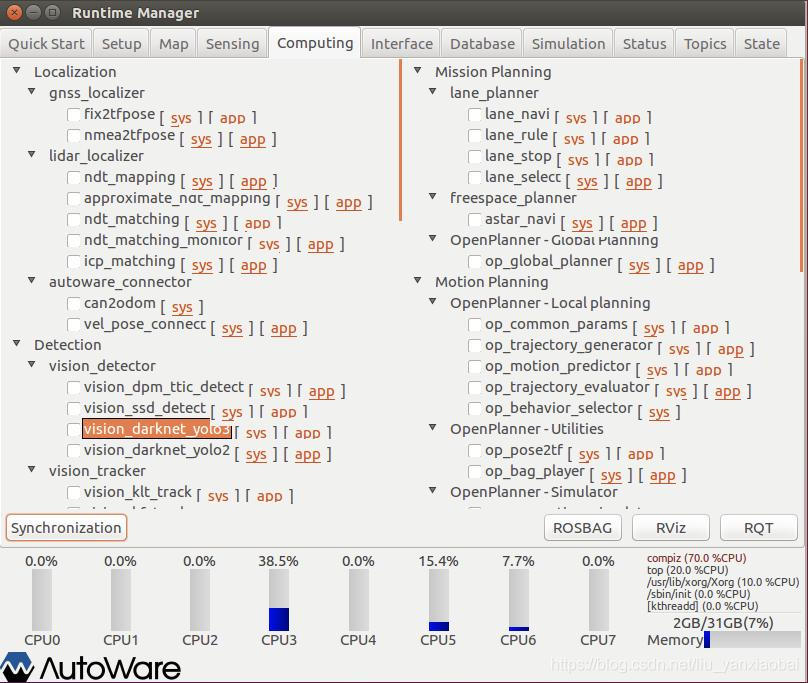Screen dimensions: 808x683
Task: Enable the ndt_matching checkbox
Action: click(x=73, y=219)
